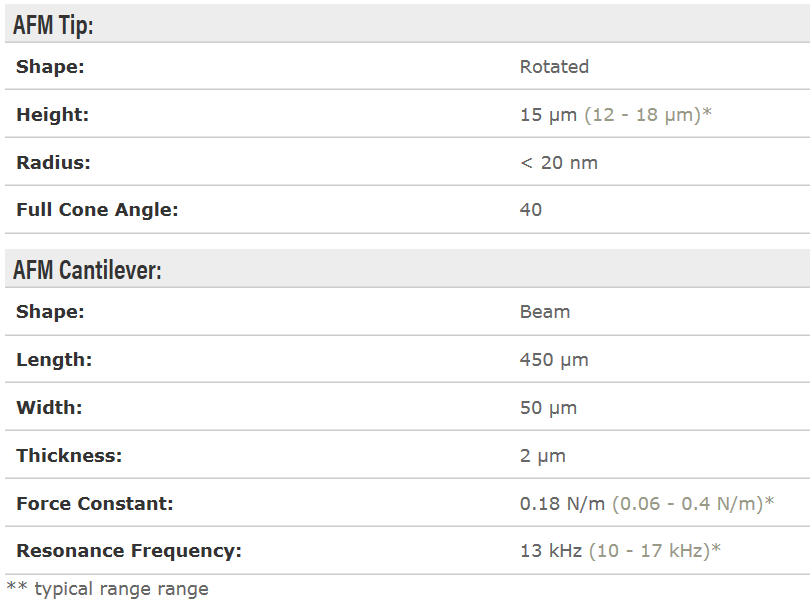
Task: Click the Resonance Frequency label
Action: [129, 551]
